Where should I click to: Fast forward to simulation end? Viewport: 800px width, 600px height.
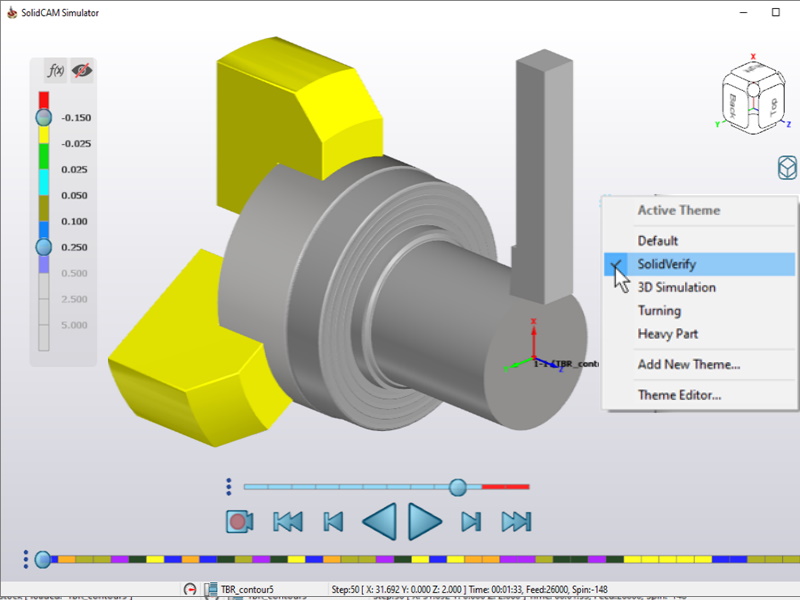pyautogui.click(x=516, y=521)
